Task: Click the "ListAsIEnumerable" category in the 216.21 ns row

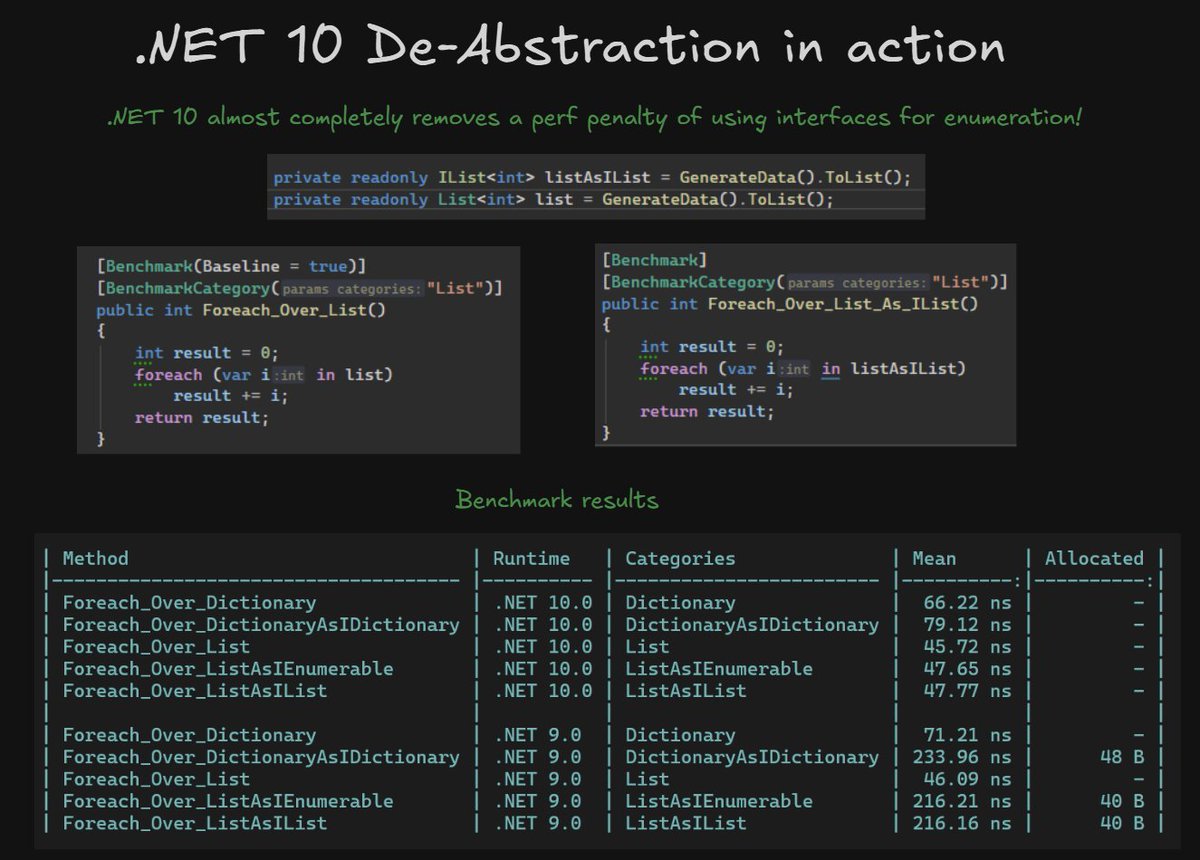Action: tap(719, 801)
